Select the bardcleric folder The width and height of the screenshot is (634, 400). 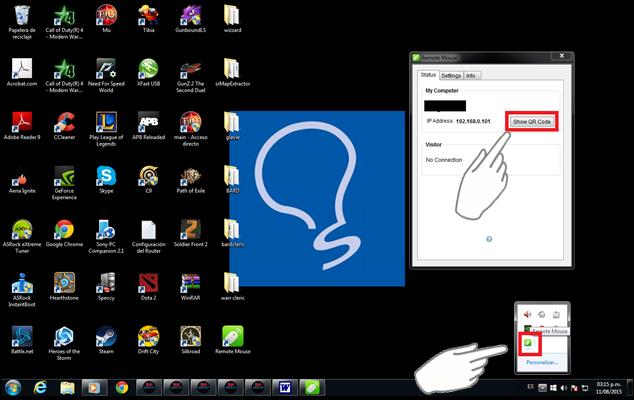coord(232,233)
